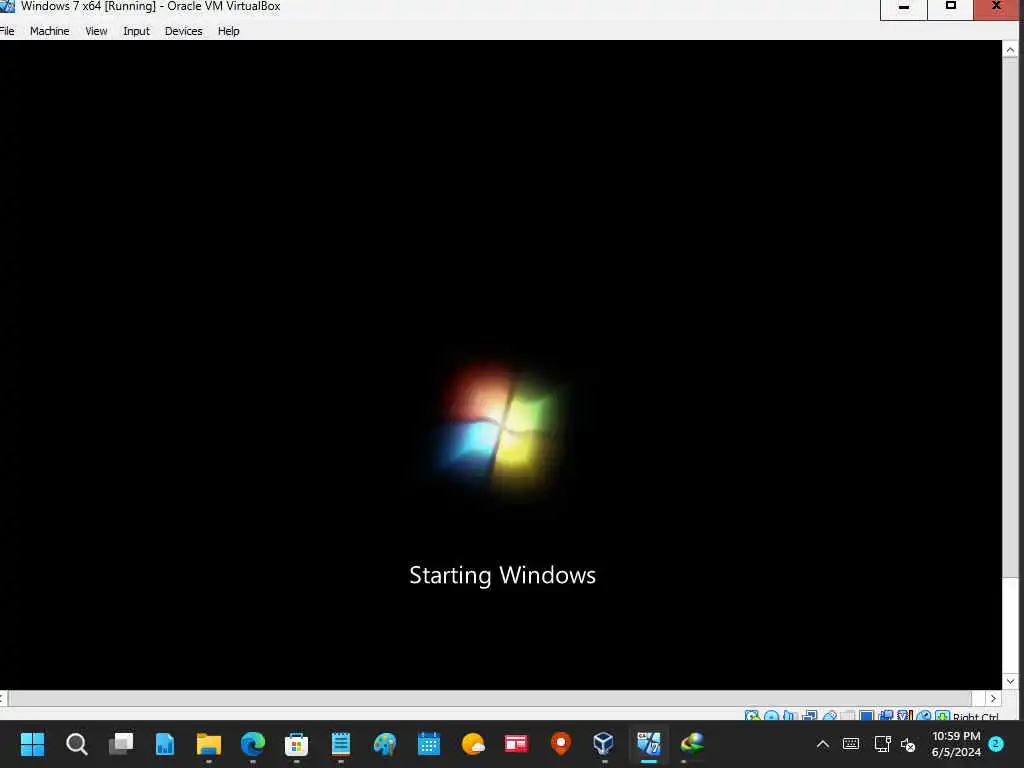
Task: Open Microsoft Edge from the taskbar
Action: coord(253,744)
